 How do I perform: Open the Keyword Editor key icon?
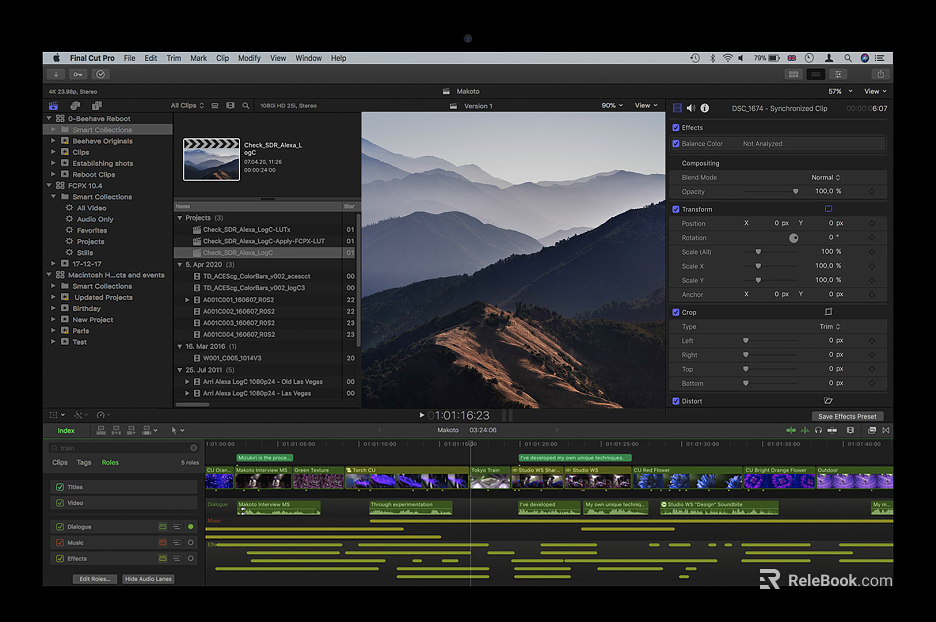click(78, 74)
